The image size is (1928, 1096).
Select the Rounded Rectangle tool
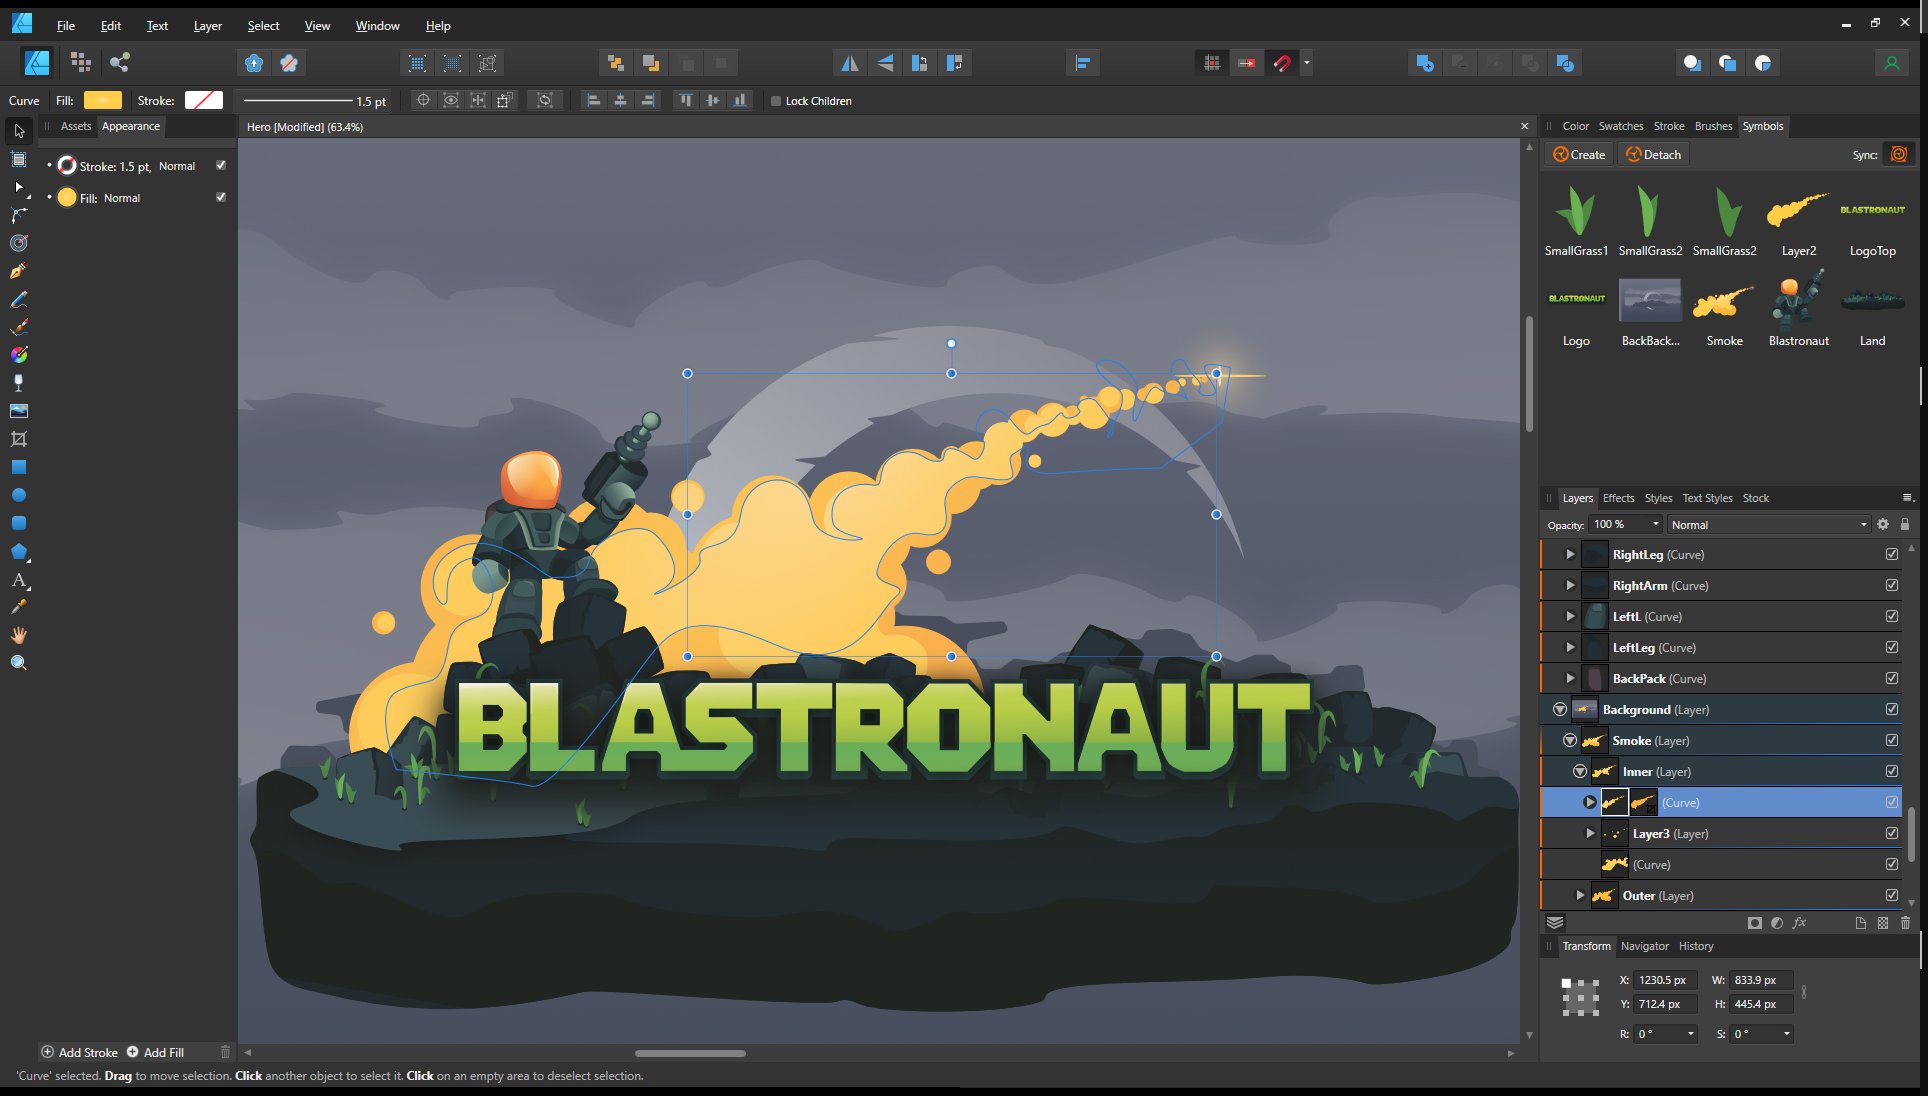(19, 523)
